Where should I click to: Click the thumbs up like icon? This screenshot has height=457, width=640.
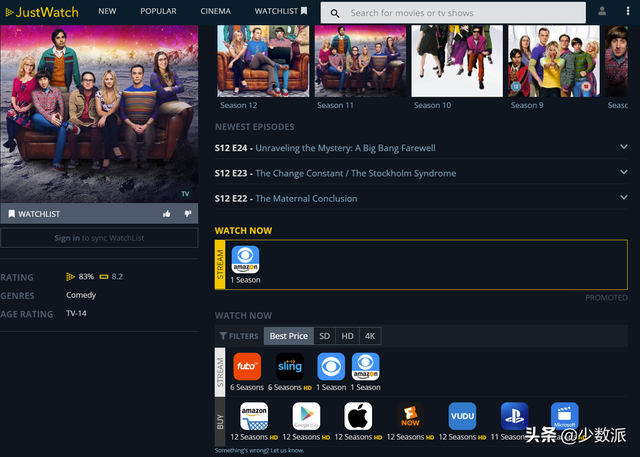pos(167,214)
